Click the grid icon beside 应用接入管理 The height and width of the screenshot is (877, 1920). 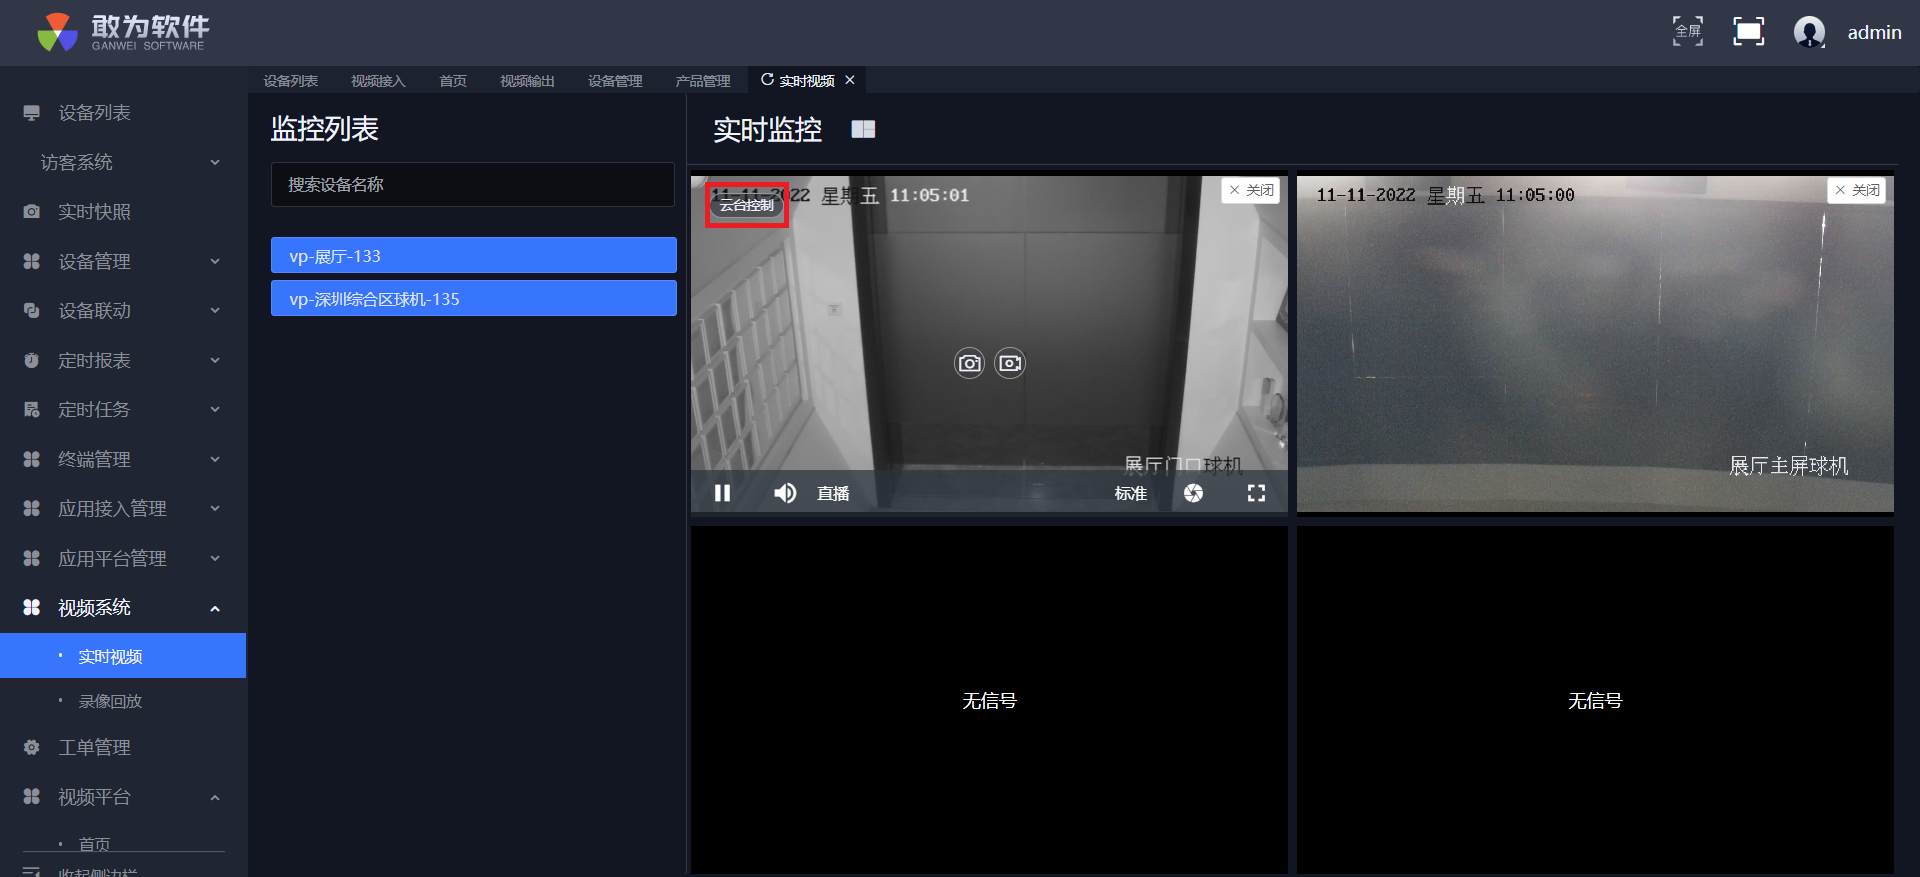click(x=32, y=508)
